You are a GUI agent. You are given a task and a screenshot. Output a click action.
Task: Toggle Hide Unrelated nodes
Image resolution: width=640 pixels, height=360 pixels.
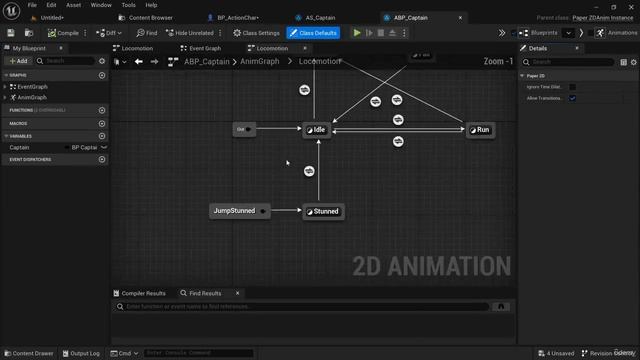190,33
